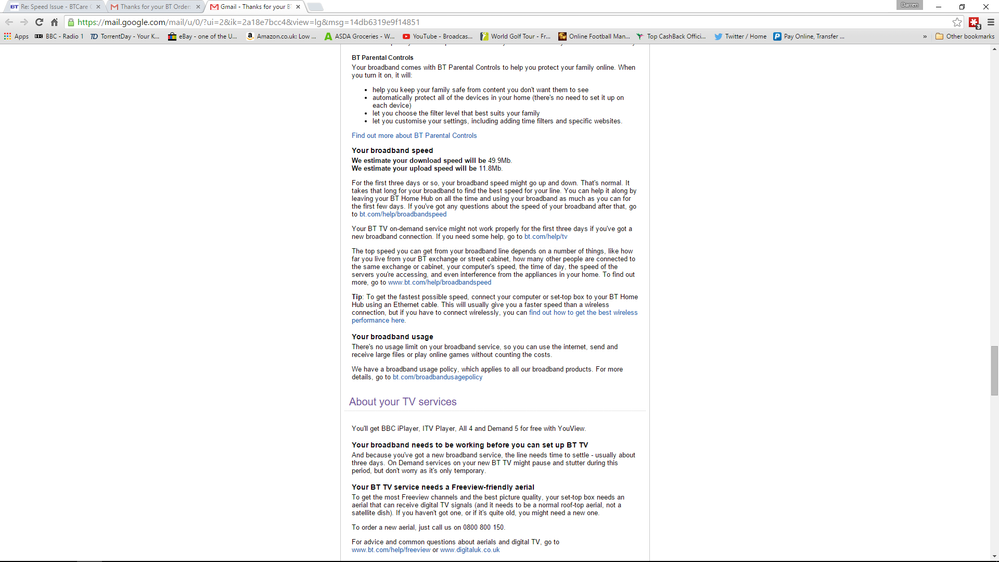Viewport: 999px width, 562px height.
Task: Open the YouTube - Broadcast bookmark
Action: [x=437, y=36]
